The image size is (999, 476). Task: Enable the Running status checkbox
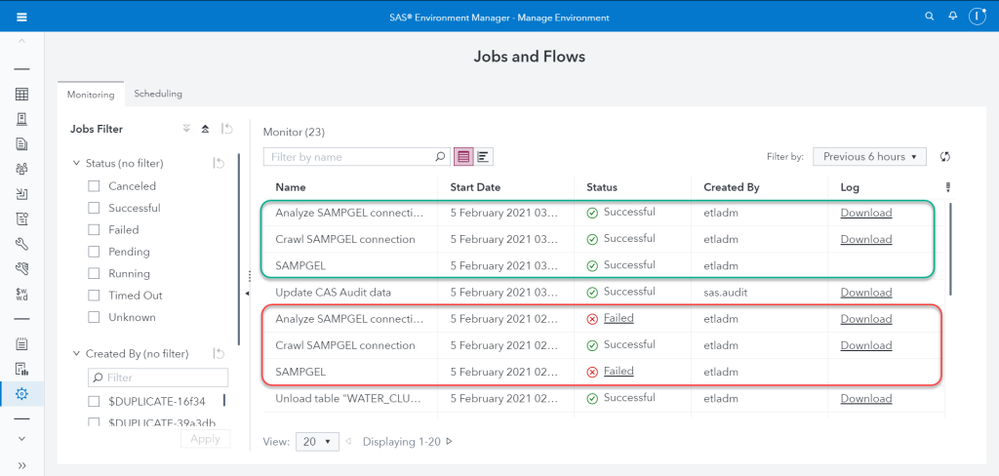94,274
